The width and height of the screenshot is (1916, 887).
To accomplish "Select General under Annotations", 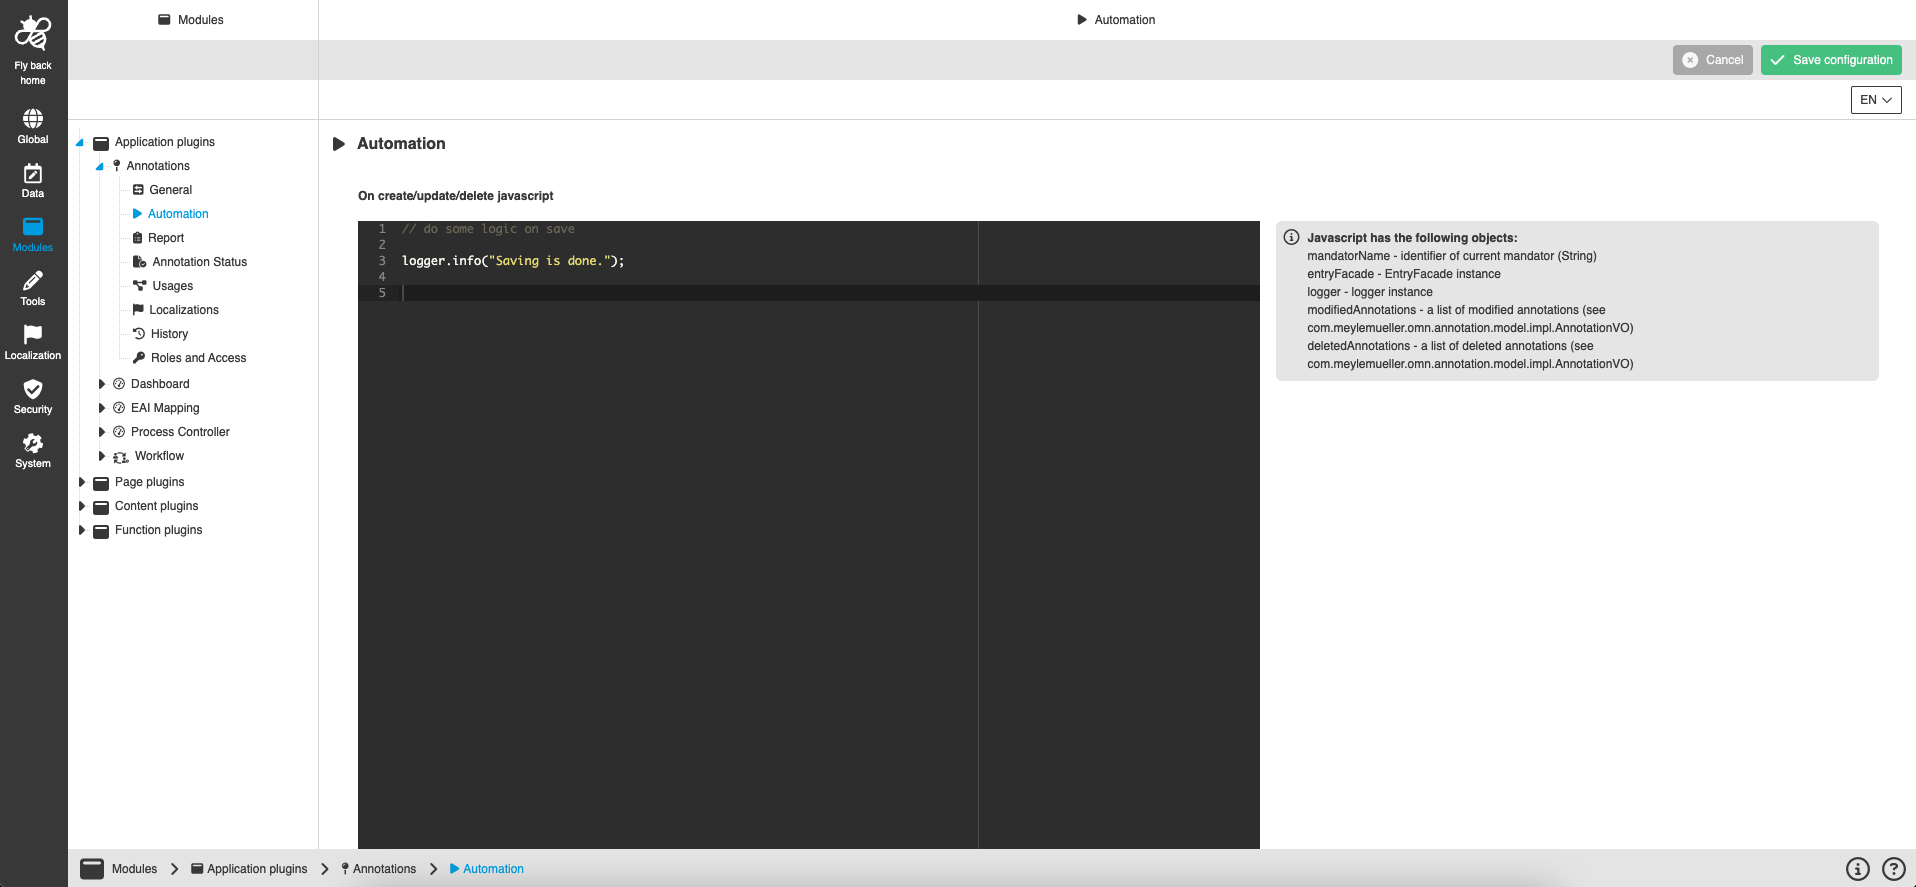I will point(171,190).
